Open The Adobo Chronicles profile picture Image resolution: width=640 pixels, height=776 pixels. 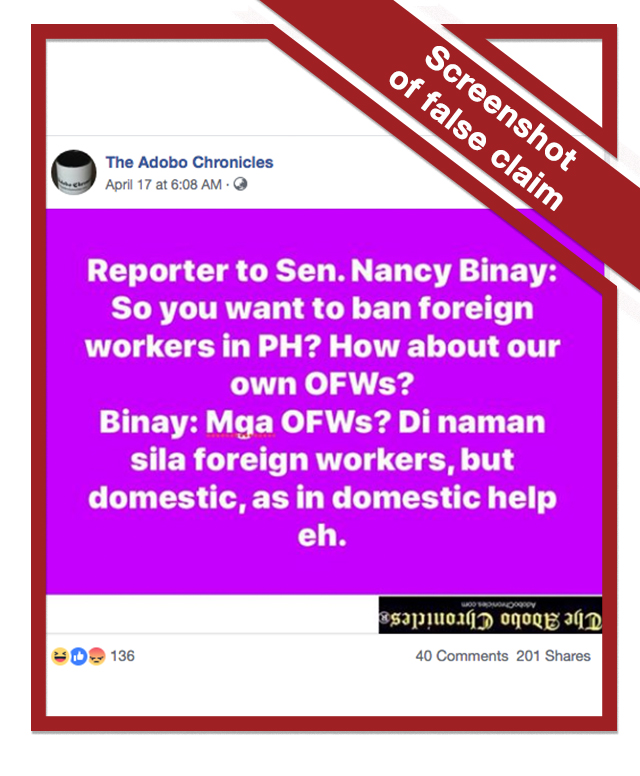[74, 172]
